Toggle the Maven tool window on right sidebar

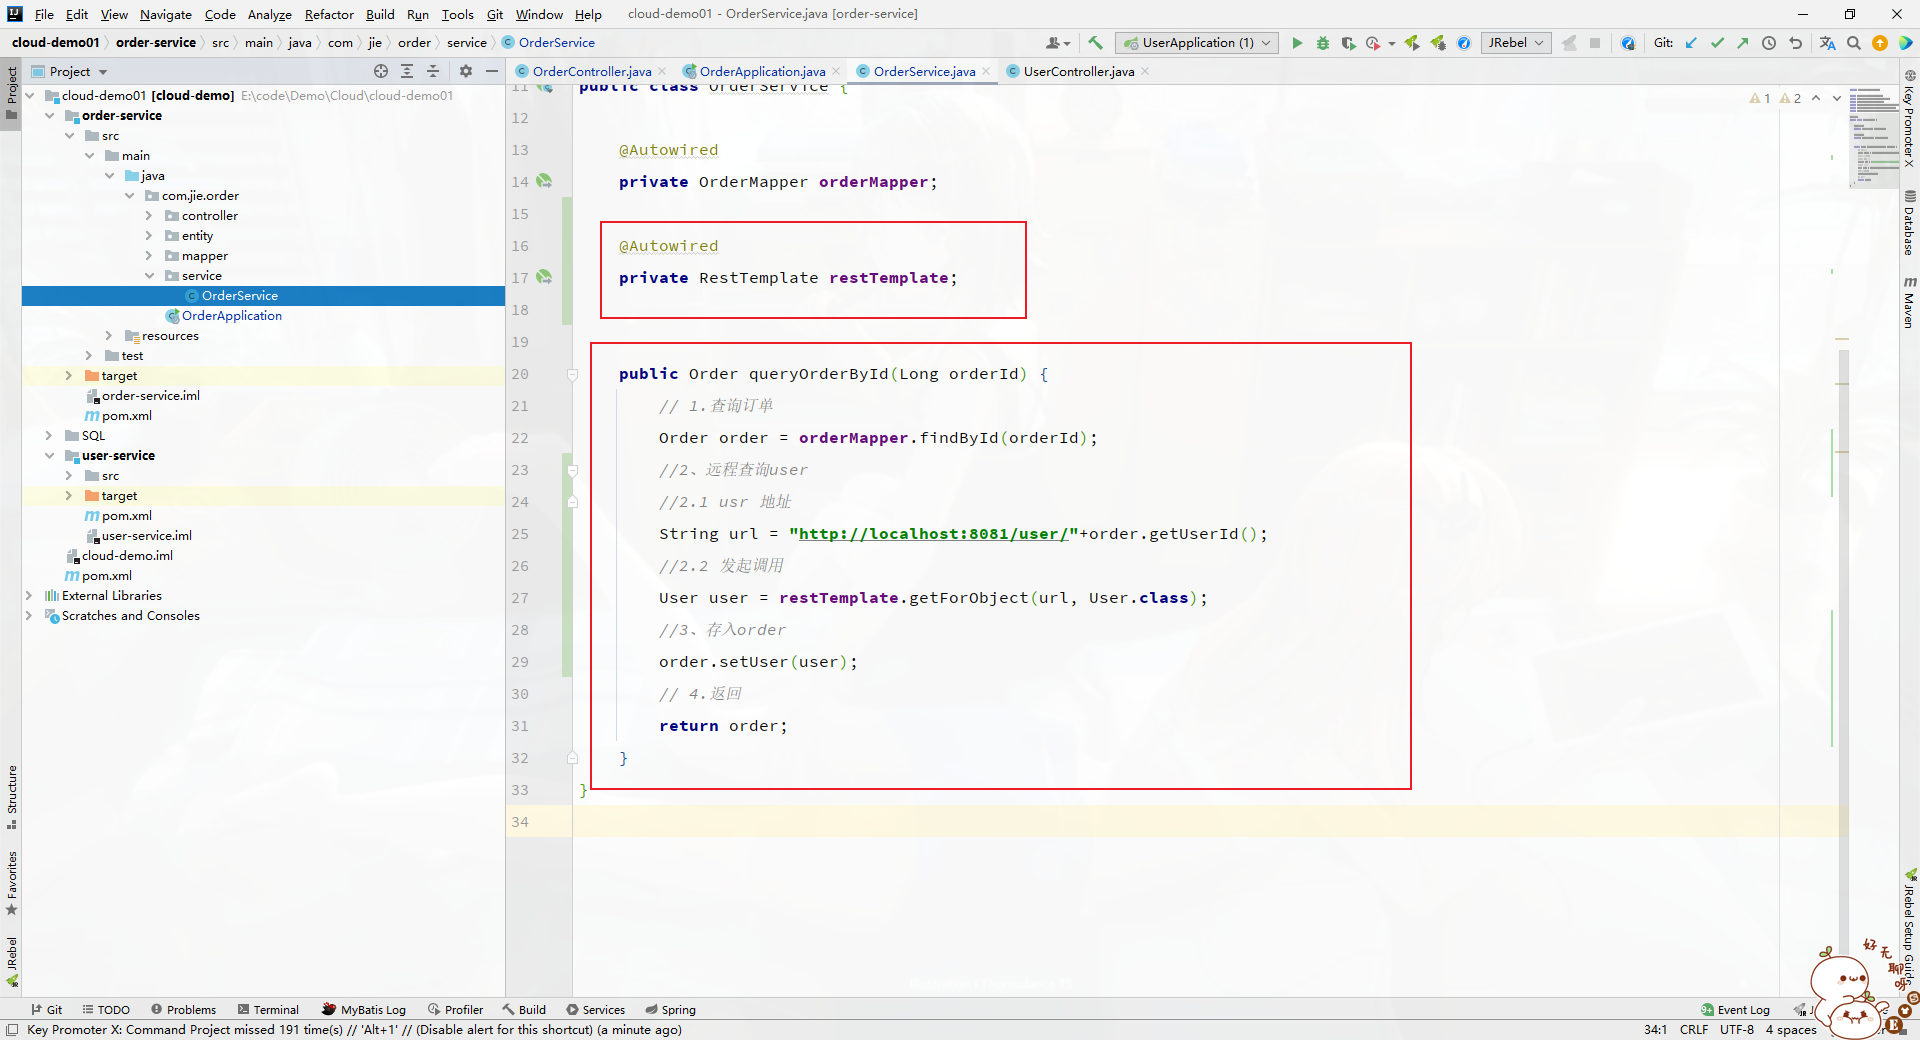1909,302
